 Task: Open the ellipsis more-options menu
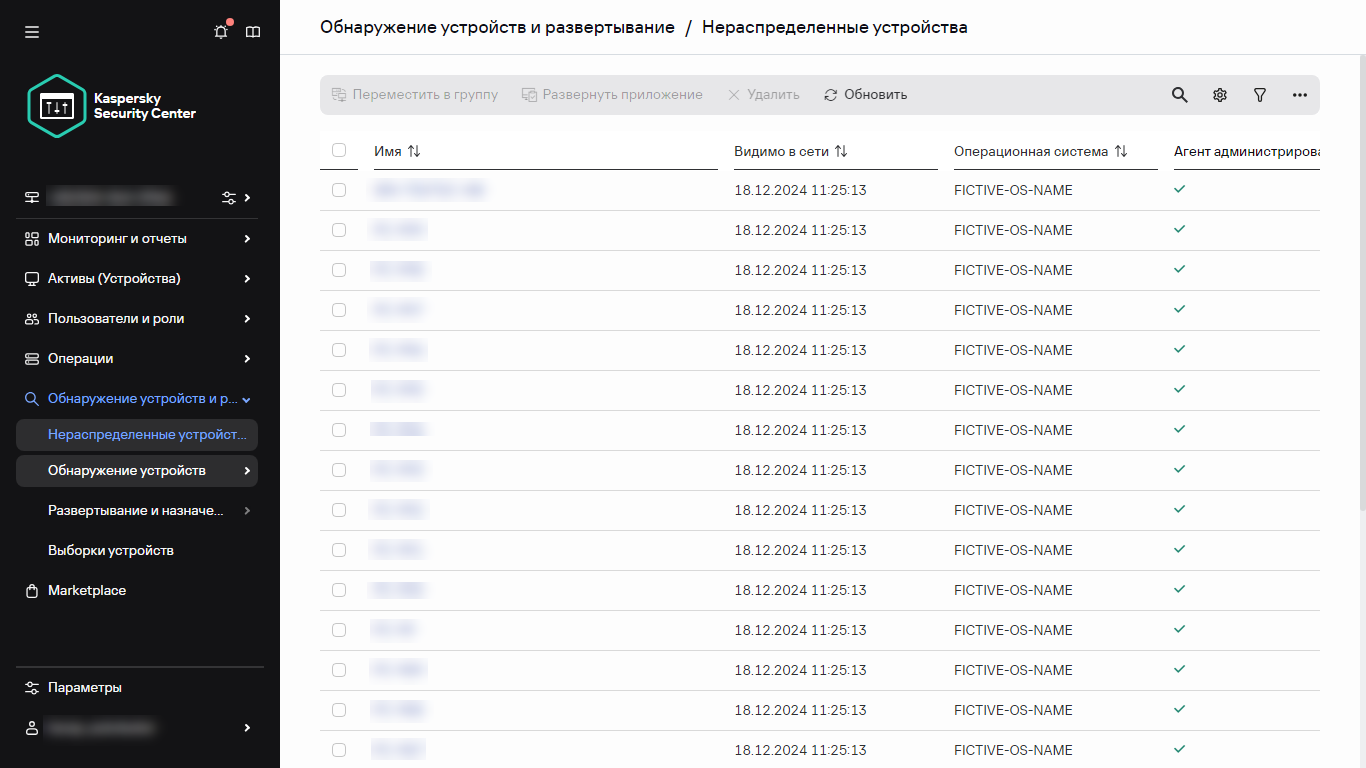[1299, 94]
